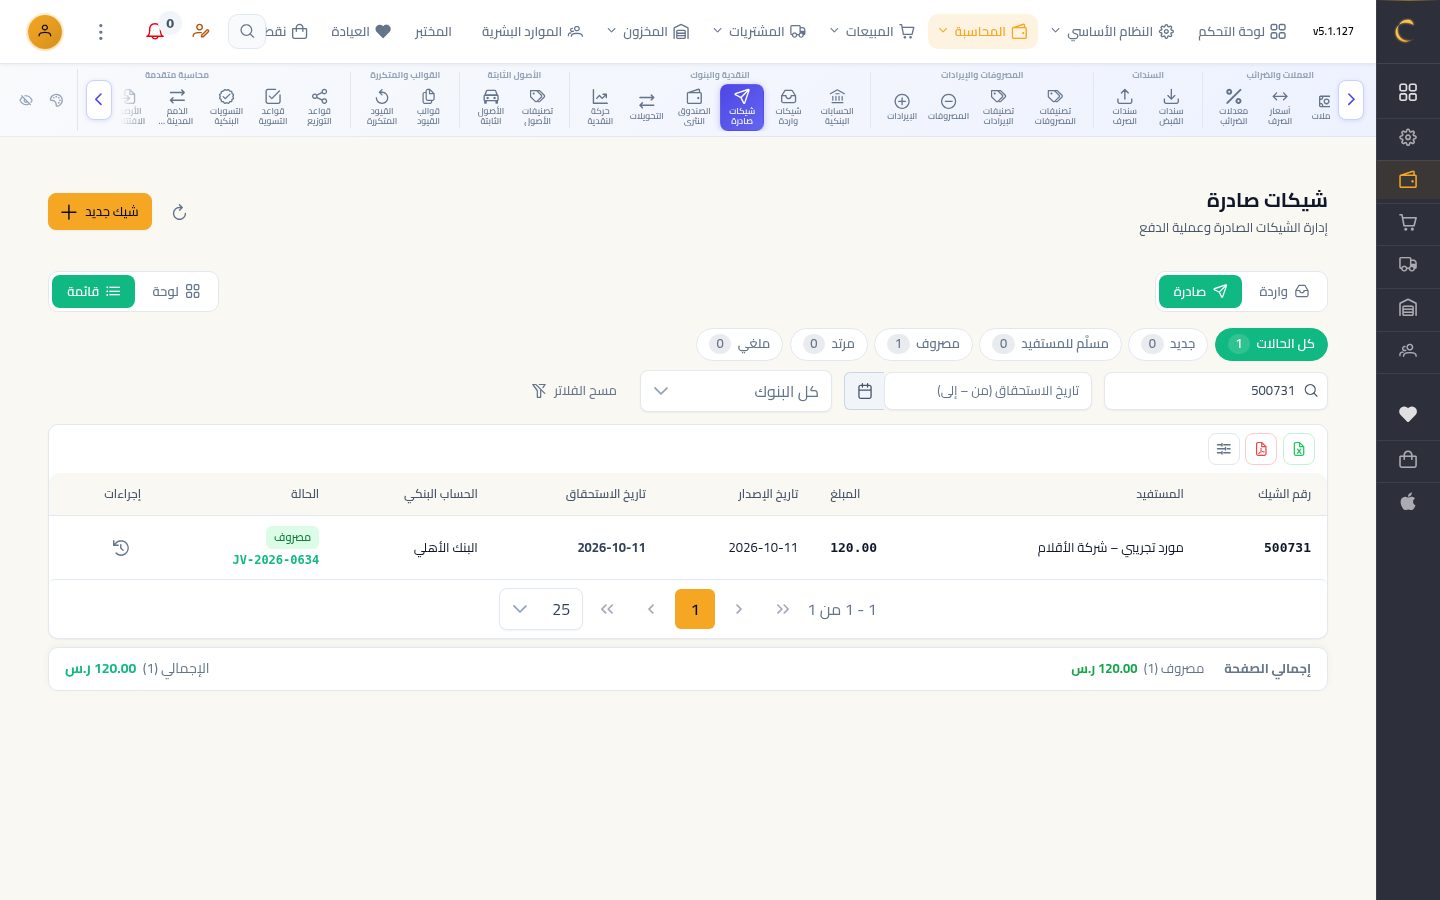Expand المشتريات purchases menu
Image resolution: width=1440 pixels, height=900 pixels.
tap(759, 32)
